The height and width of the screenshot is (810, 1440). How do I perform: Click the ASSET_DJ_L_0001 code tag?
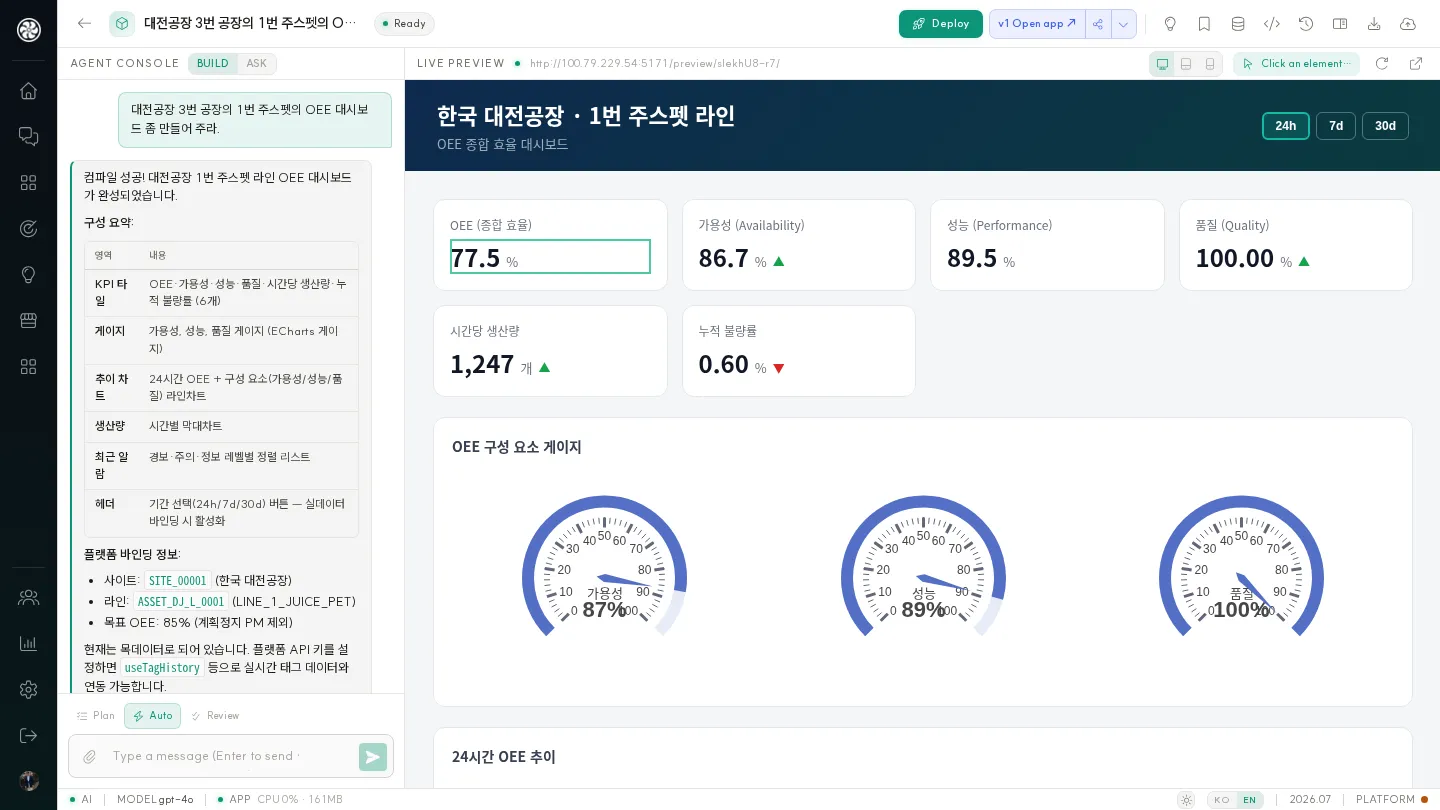(x=181, y=602)
